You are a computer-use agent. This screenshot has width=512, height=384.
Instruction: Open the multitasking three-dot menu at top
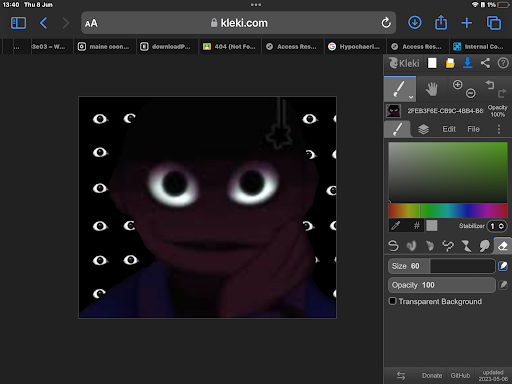pyautogui.click(x=256, y=5)
